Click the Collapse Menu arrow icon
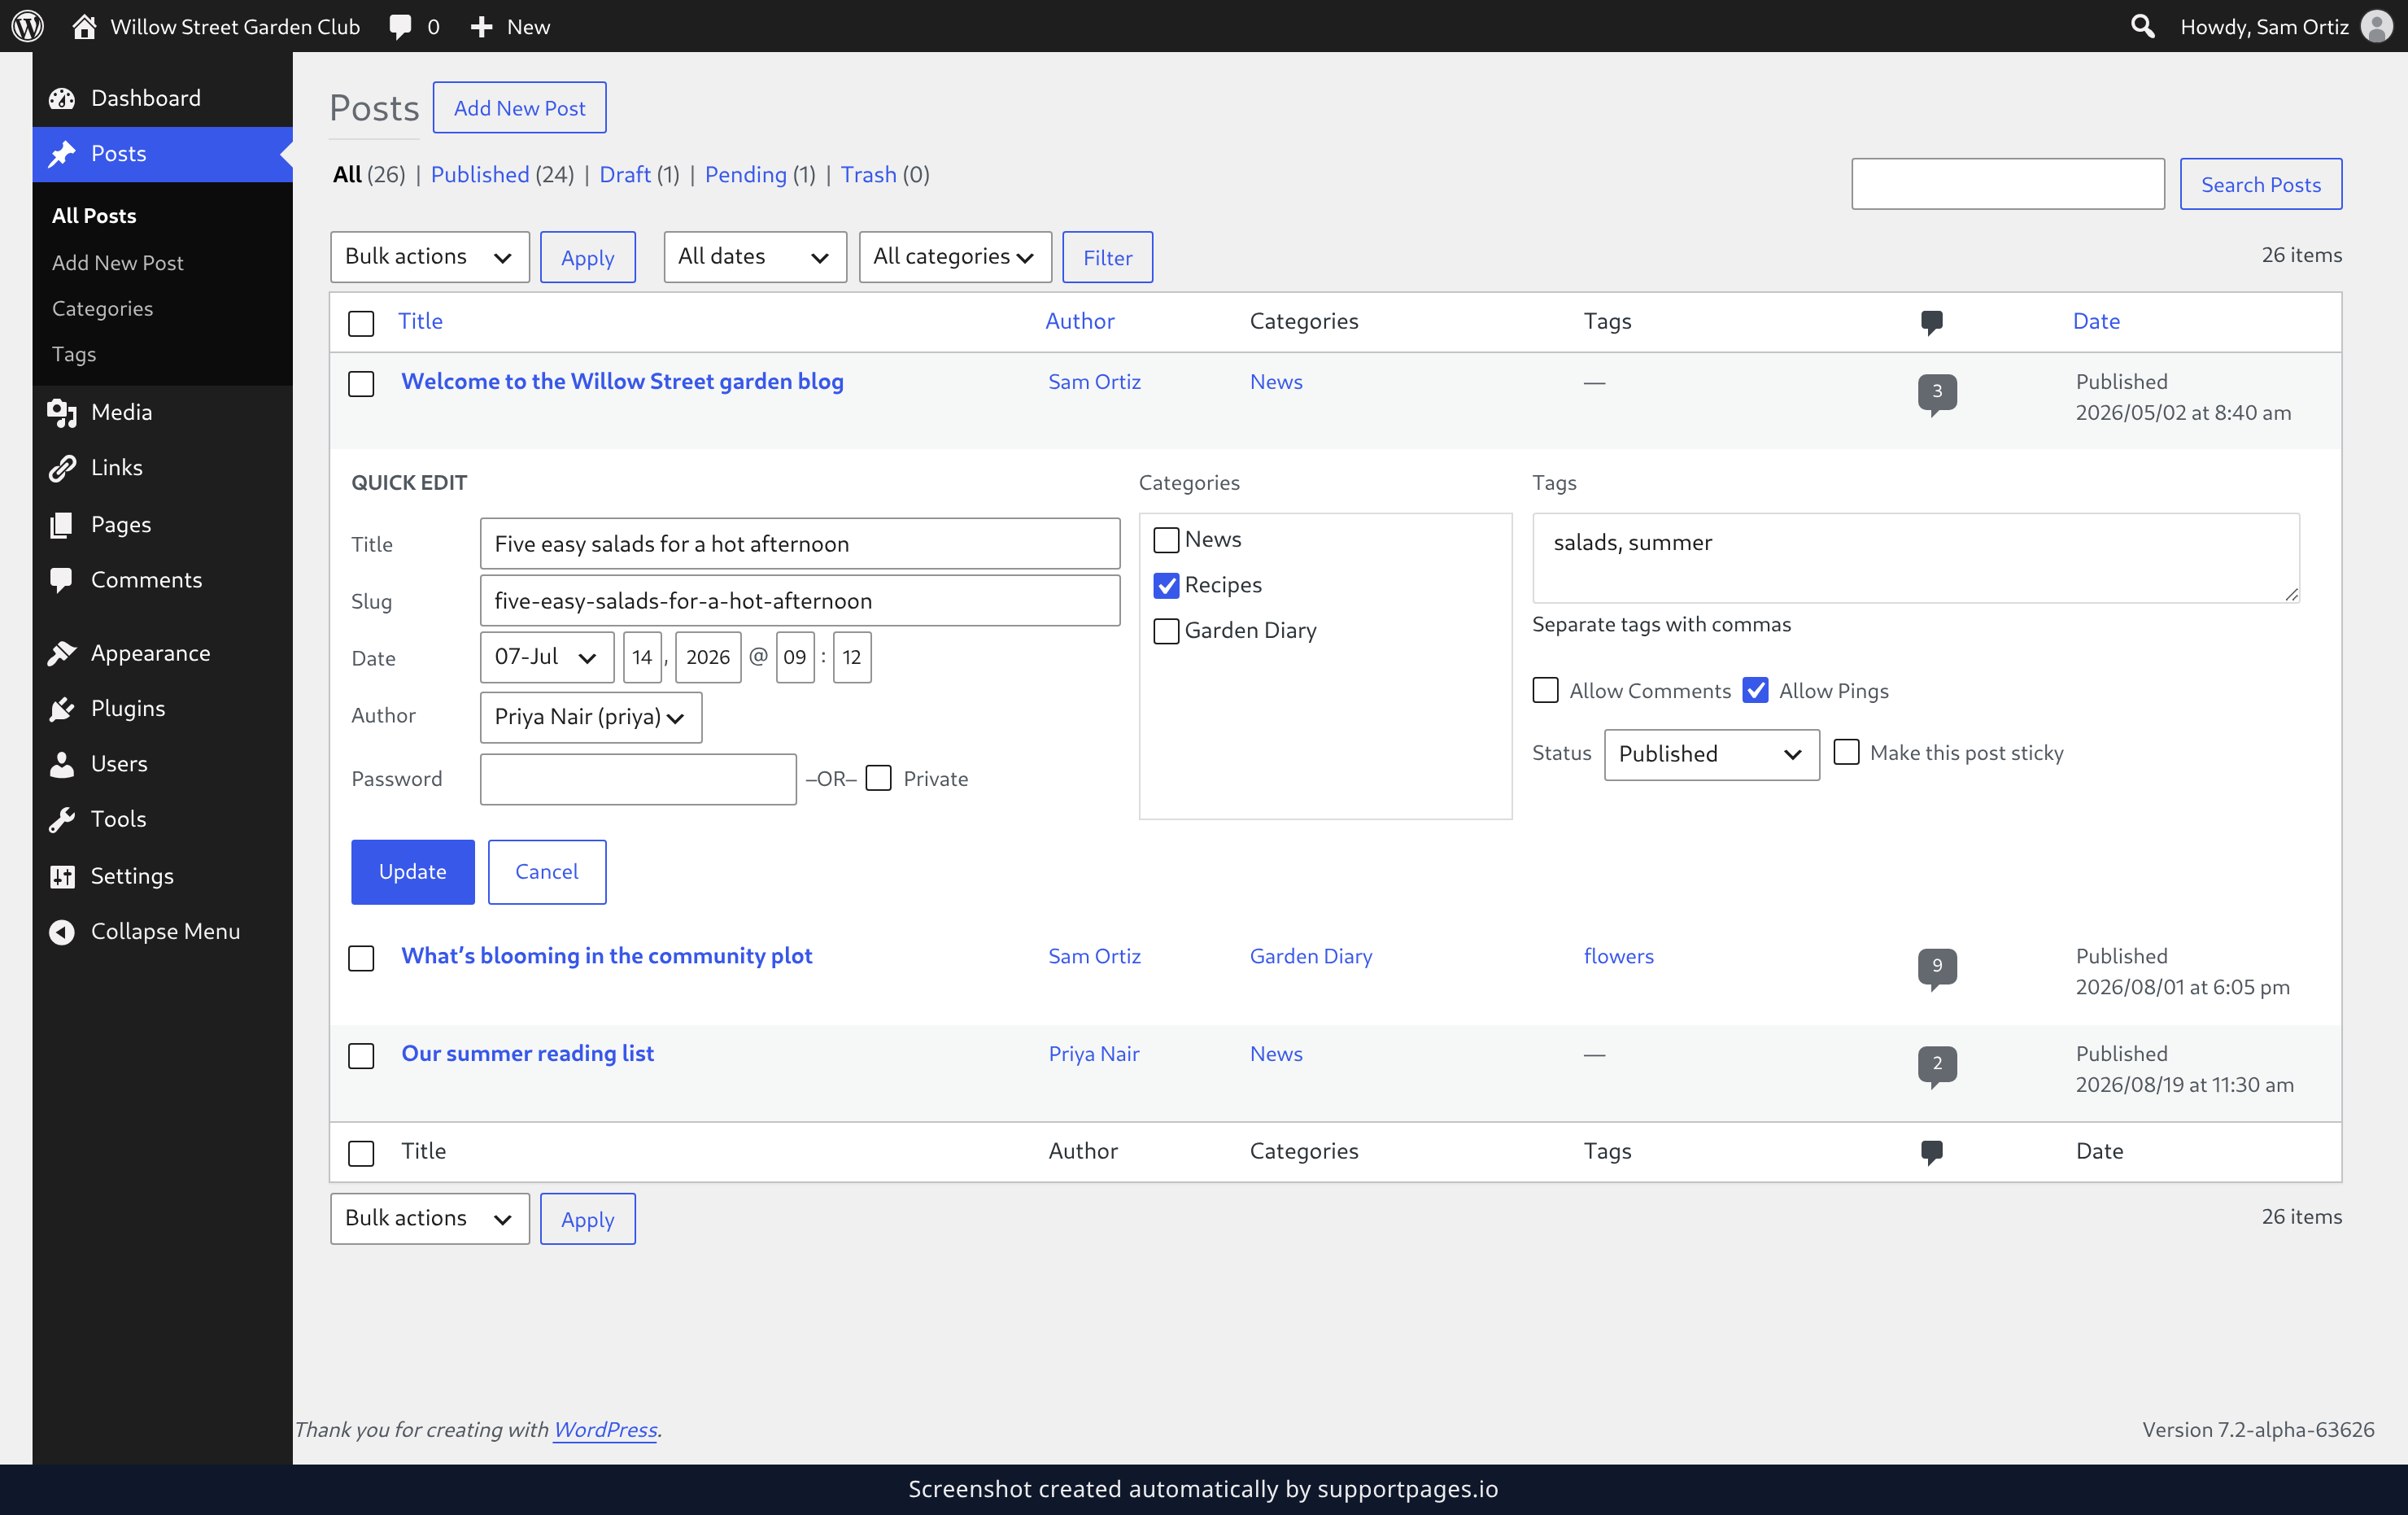 pyautogui.click(x=62, y=931)
